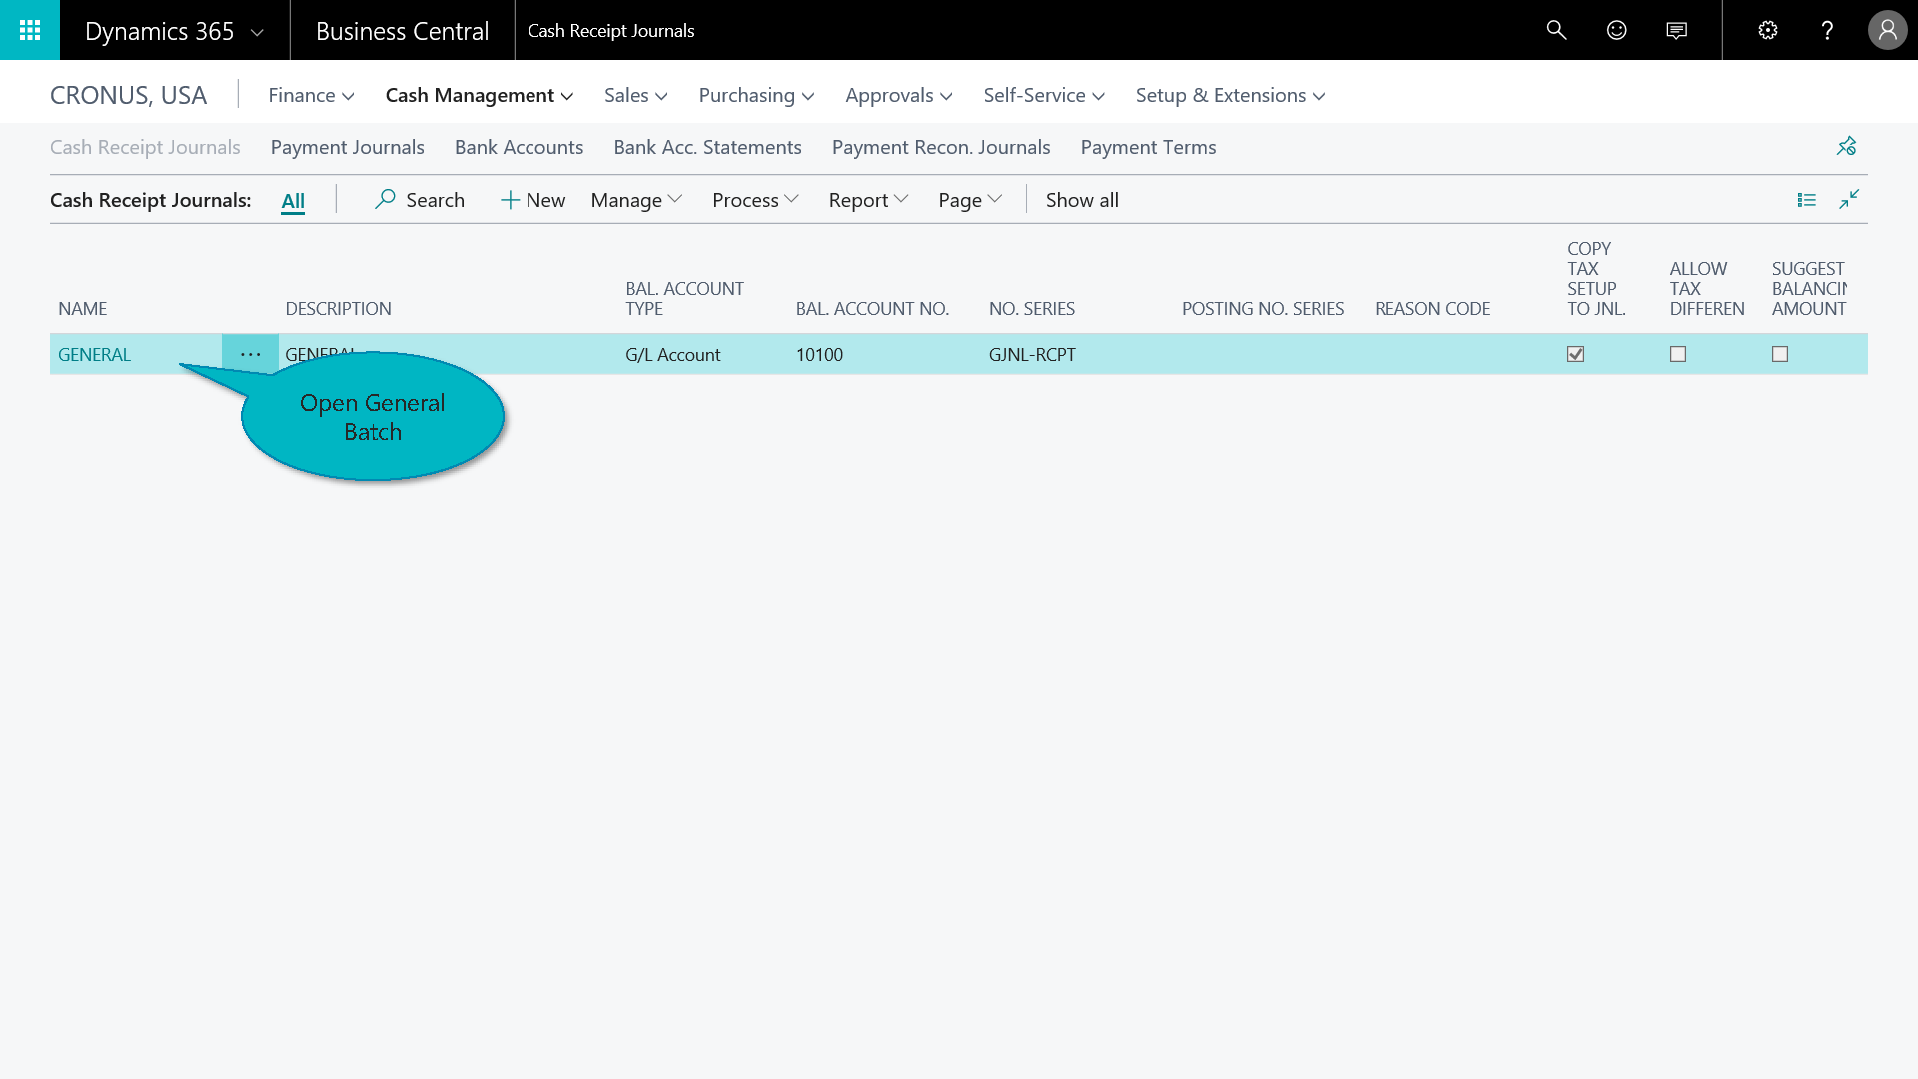
Task: Open the Bank Accounts tab
Action: coord(518,147)
